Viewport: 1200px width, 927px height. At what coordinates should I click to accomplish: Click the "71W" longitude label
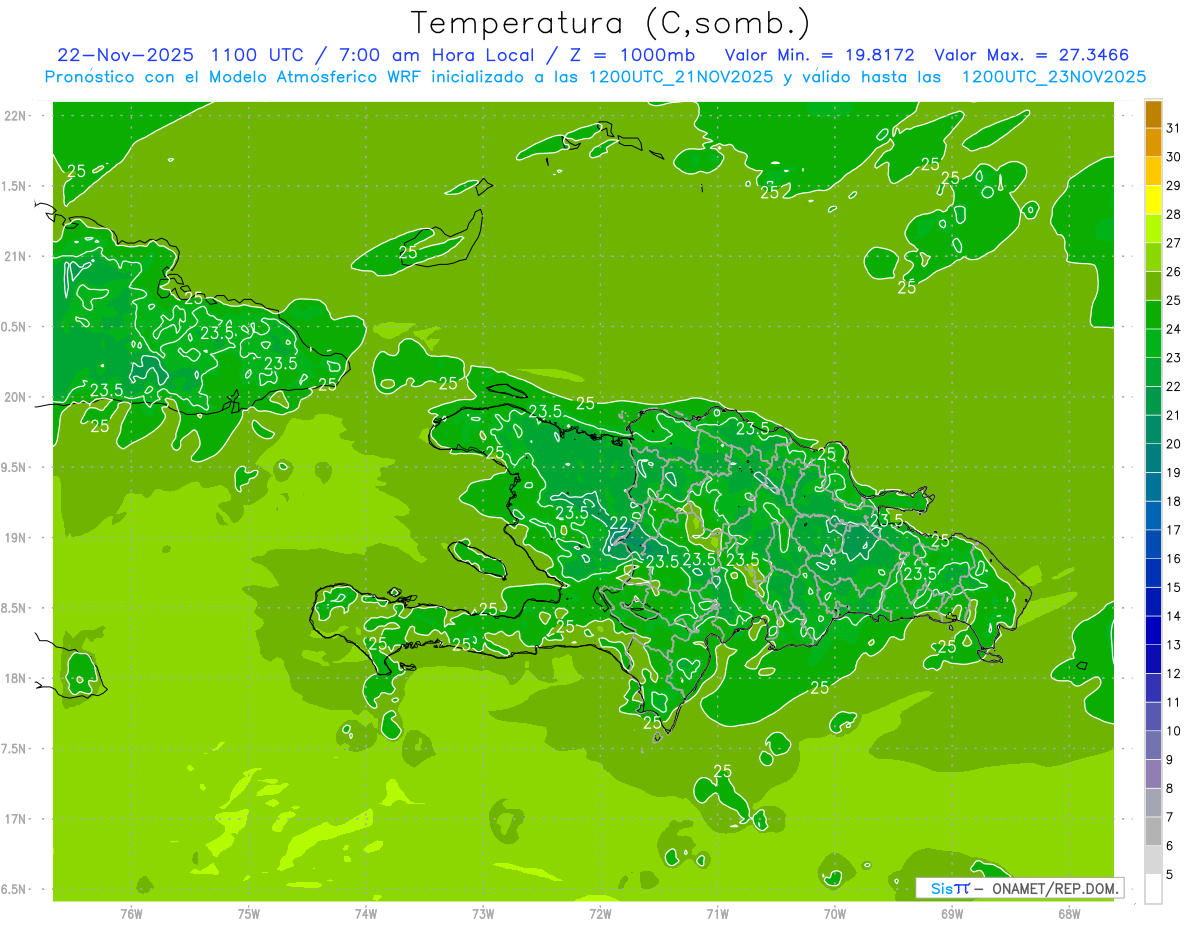click(x=717, y=913)
